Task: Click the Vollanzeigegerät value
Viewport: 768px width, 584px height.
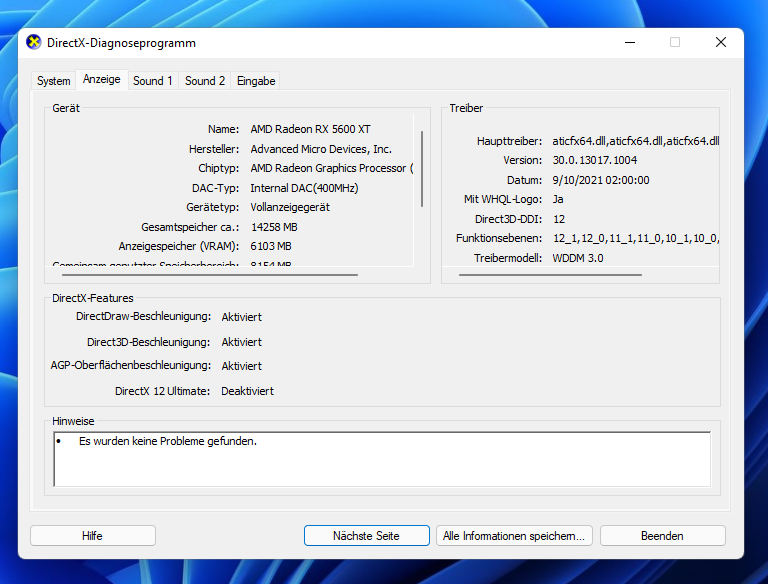Action: click(x=290, y=207)
